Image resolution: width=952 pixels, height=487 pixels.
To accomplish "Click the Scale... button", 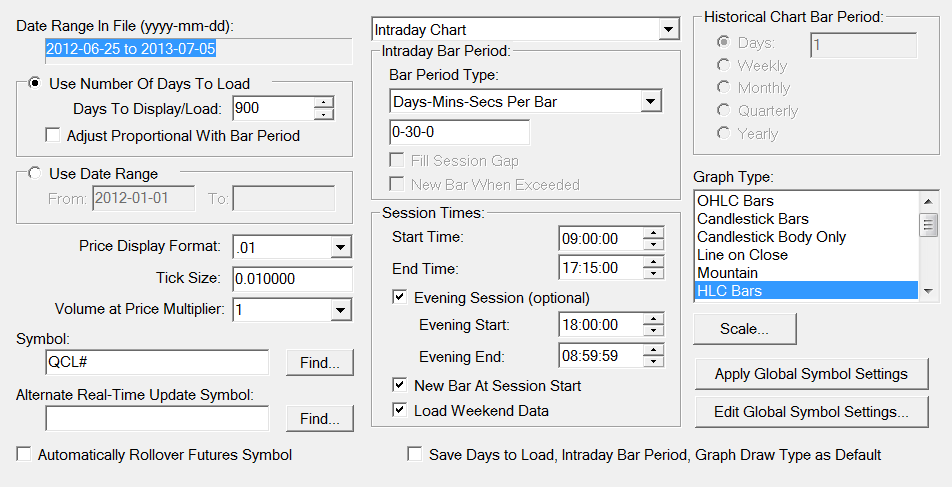I will (x=744, y=328).
